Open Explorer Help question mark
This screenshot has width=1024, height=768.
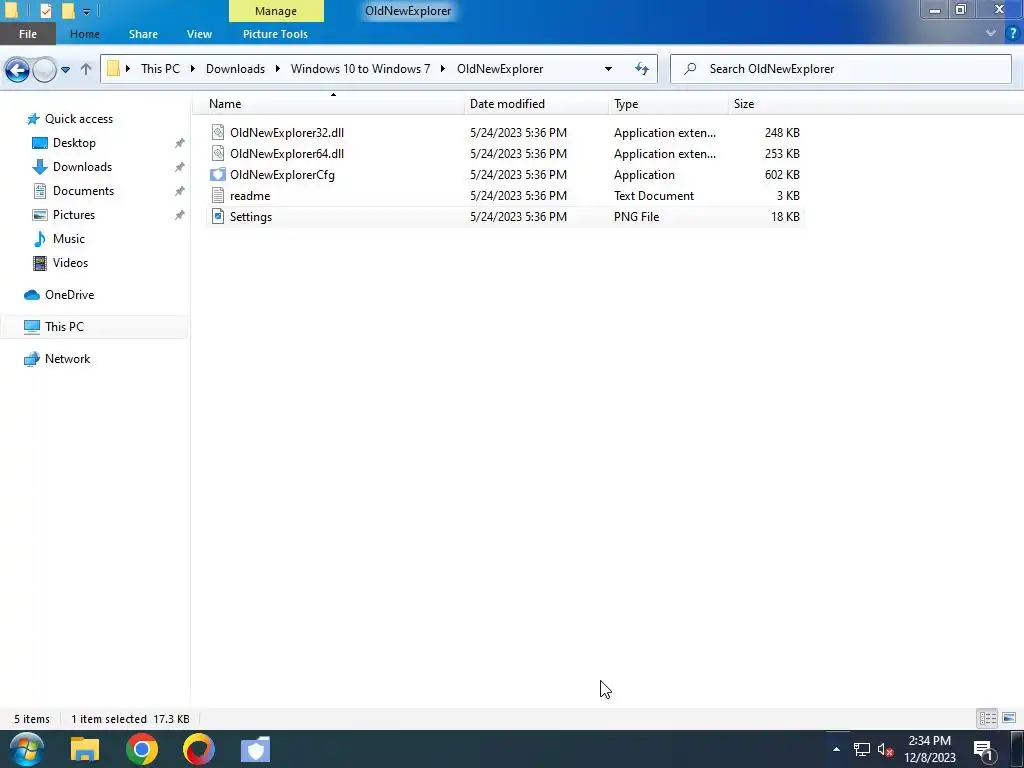(1013, 33)
